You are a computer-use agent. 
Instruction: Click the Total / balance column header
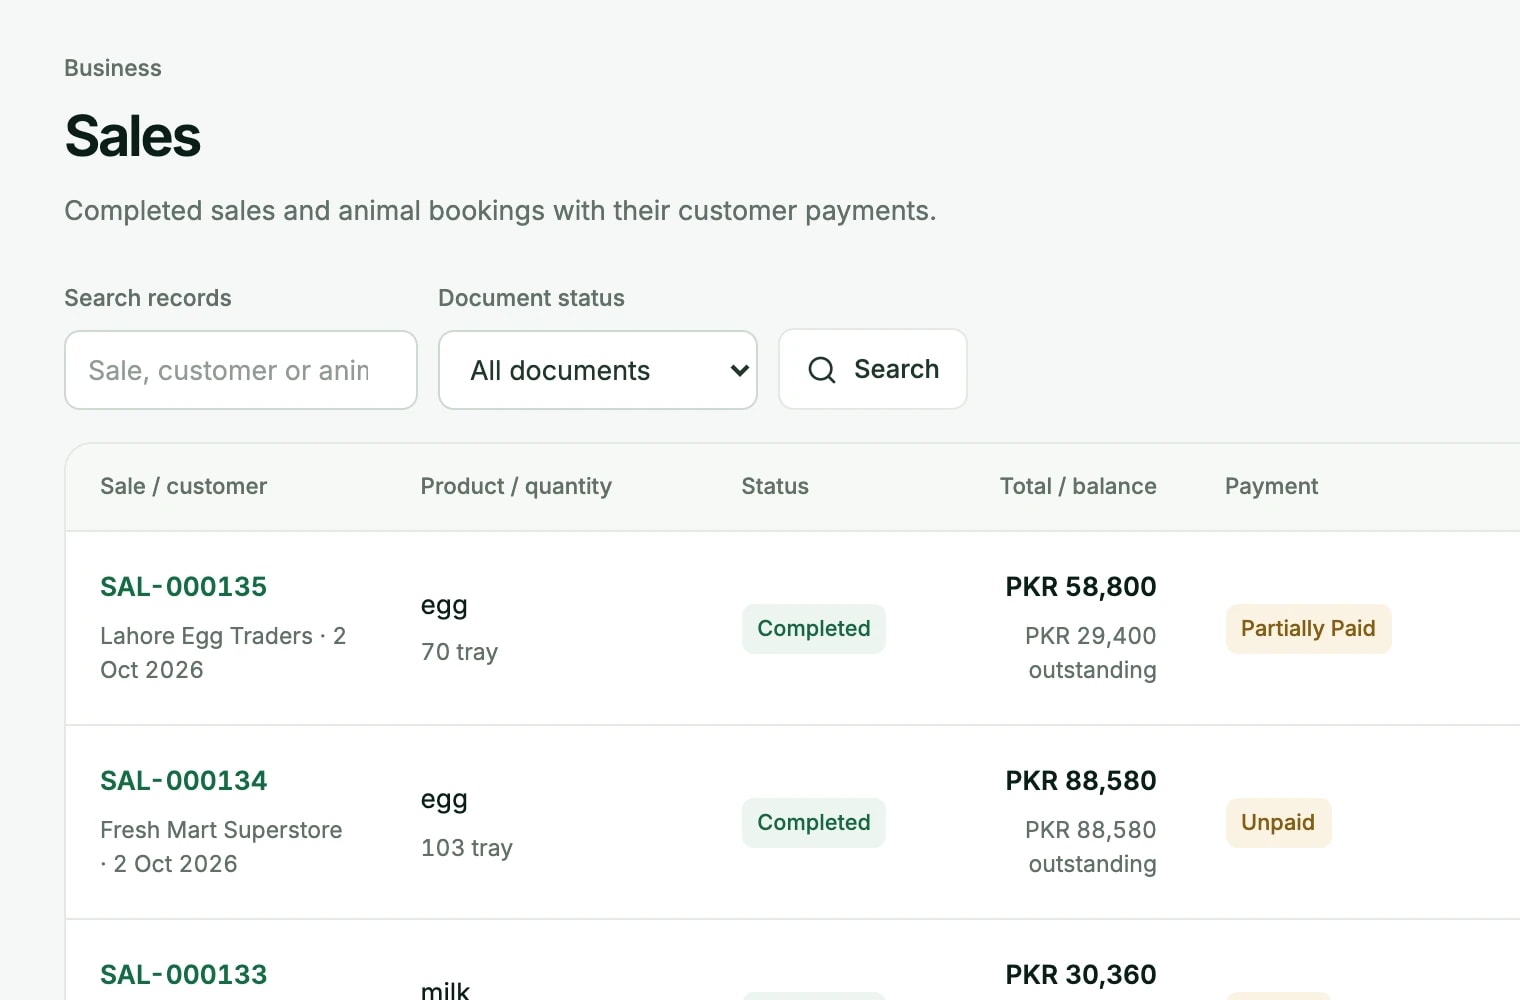(1078, 486)
